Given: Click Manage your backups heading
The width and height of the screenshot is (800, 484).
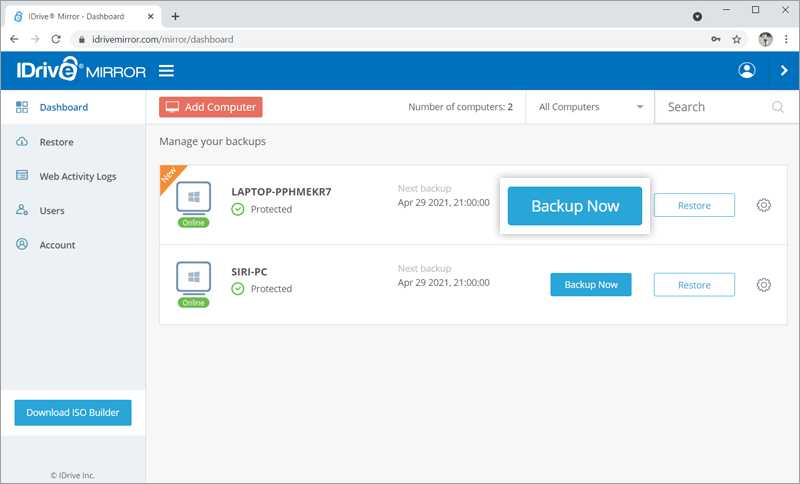Looking at the screenshot, I should (x=212, y=141).
